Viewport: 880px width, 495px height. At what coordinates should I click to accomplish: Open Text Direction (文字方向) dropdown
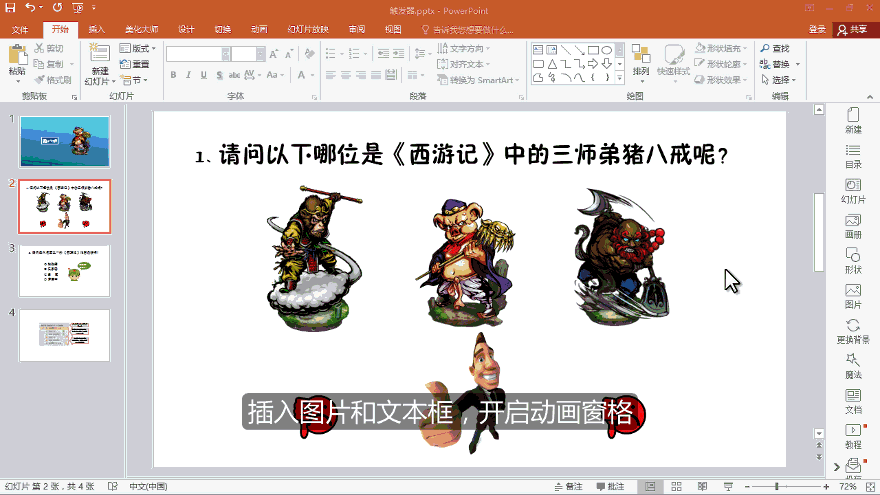[463, 48]
